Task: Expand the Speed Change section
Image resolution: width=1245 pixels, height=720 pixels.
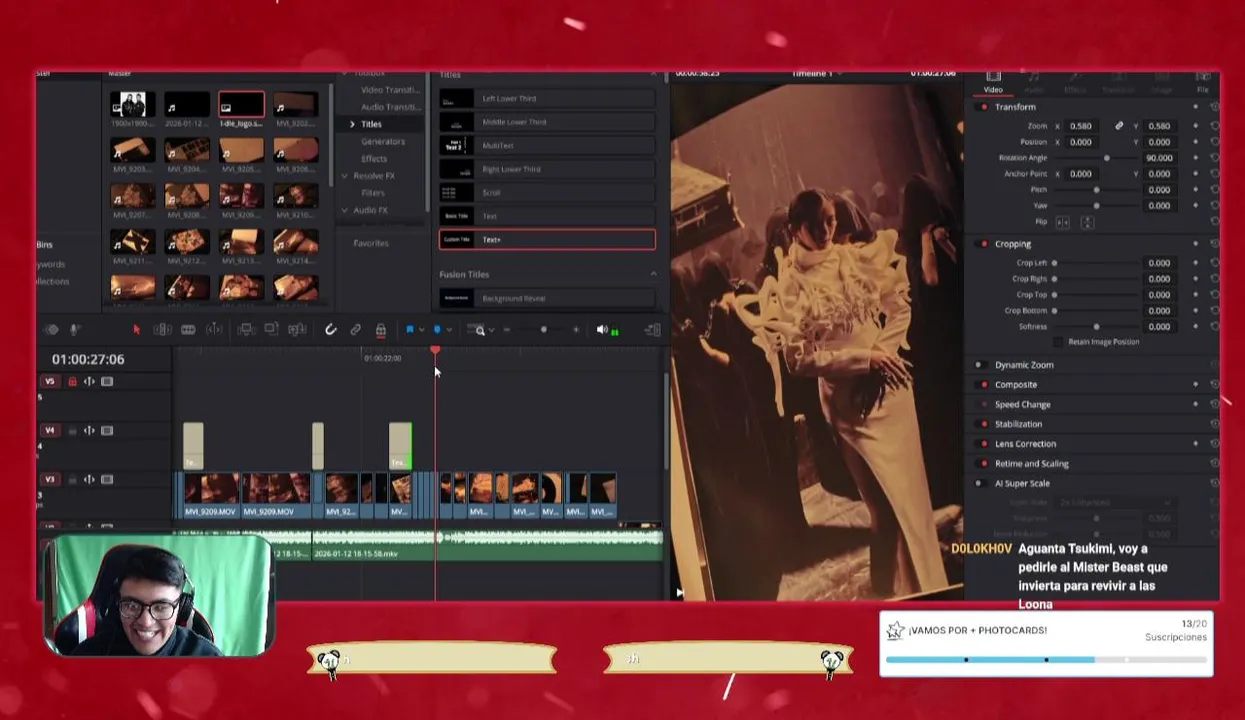Action: tap(1023, 405)
